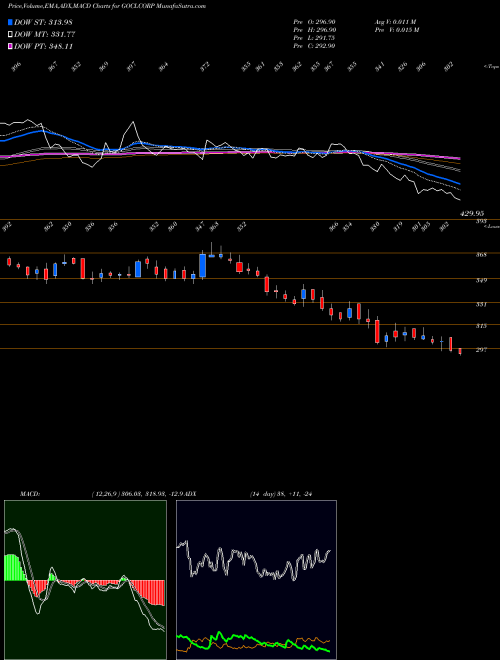The height and width of the screenshot is (660, 500).
Task: Click the 'MACD:' panel heading
Action: coord(29,494)
